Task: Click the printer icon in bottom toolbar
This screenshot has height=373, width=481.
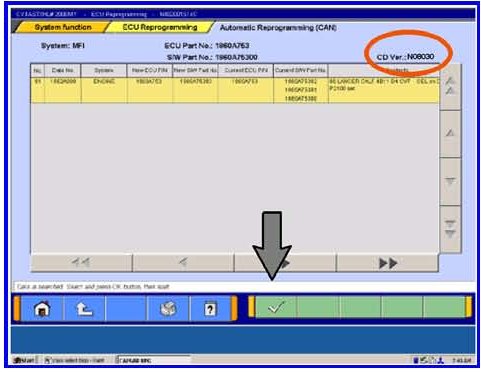Action: [x=168, y=309]
